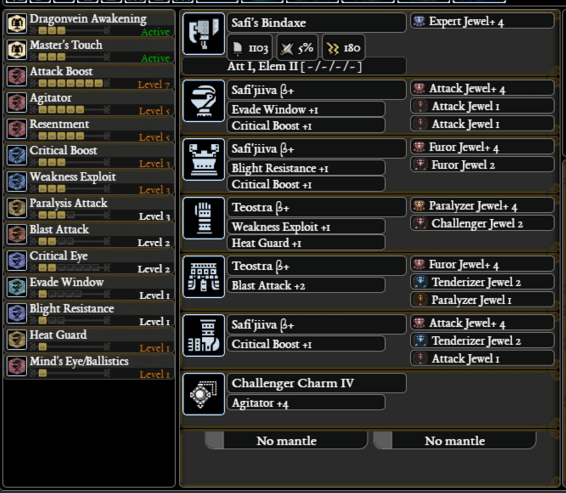Image resolution: width=566 pixels, height=493 pixels.
Task: Click the Attack Boost level bar
Action: (x=70, y=84)
